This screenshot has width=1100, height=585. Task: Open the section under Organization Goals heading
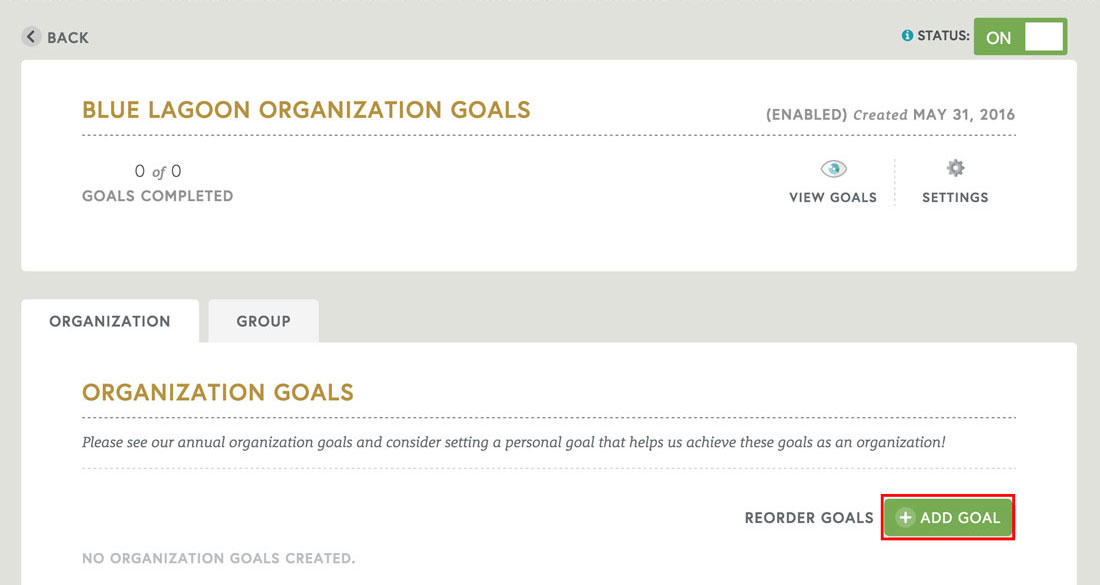[x=217, y=393]
